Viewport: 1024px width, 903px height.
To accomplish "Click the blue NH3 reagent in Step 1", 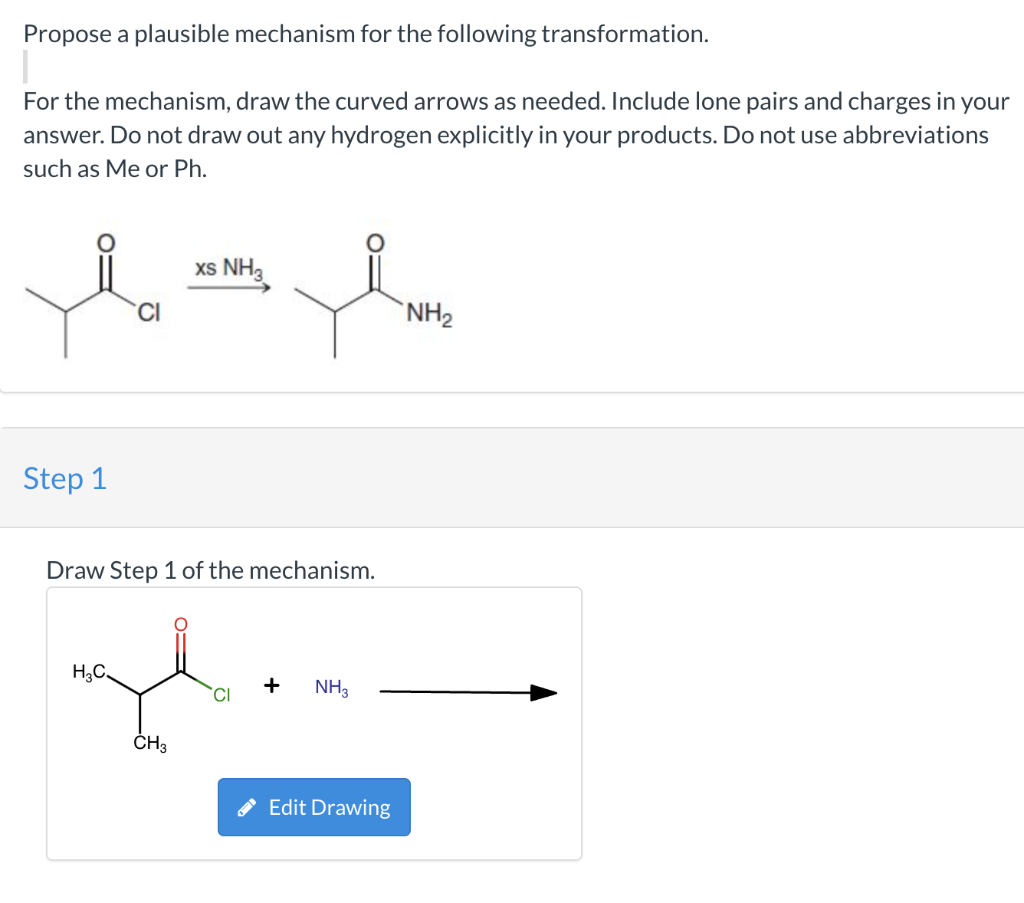I will pyautogui.click(x=331, y=688).
